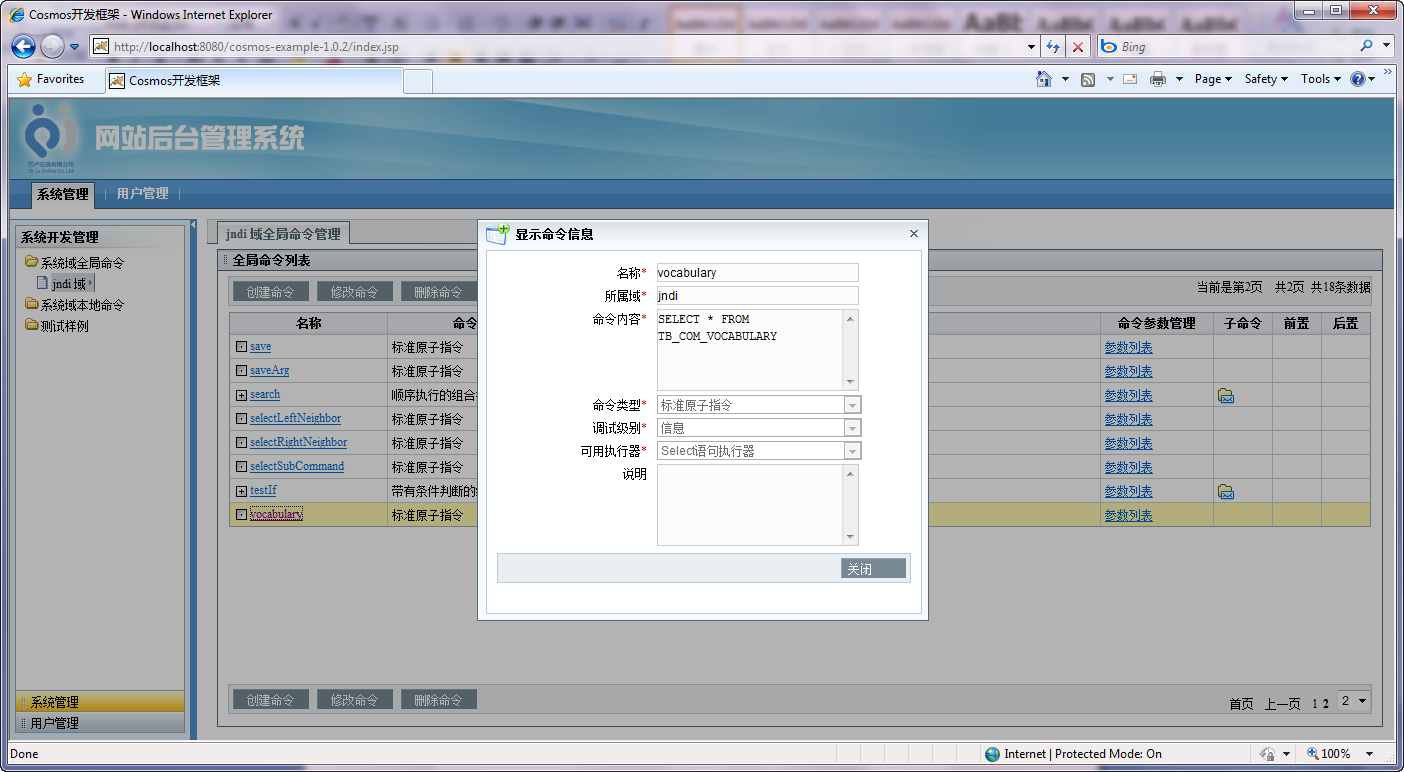Click the 关闭 button in dialog

tap(872, 569)
